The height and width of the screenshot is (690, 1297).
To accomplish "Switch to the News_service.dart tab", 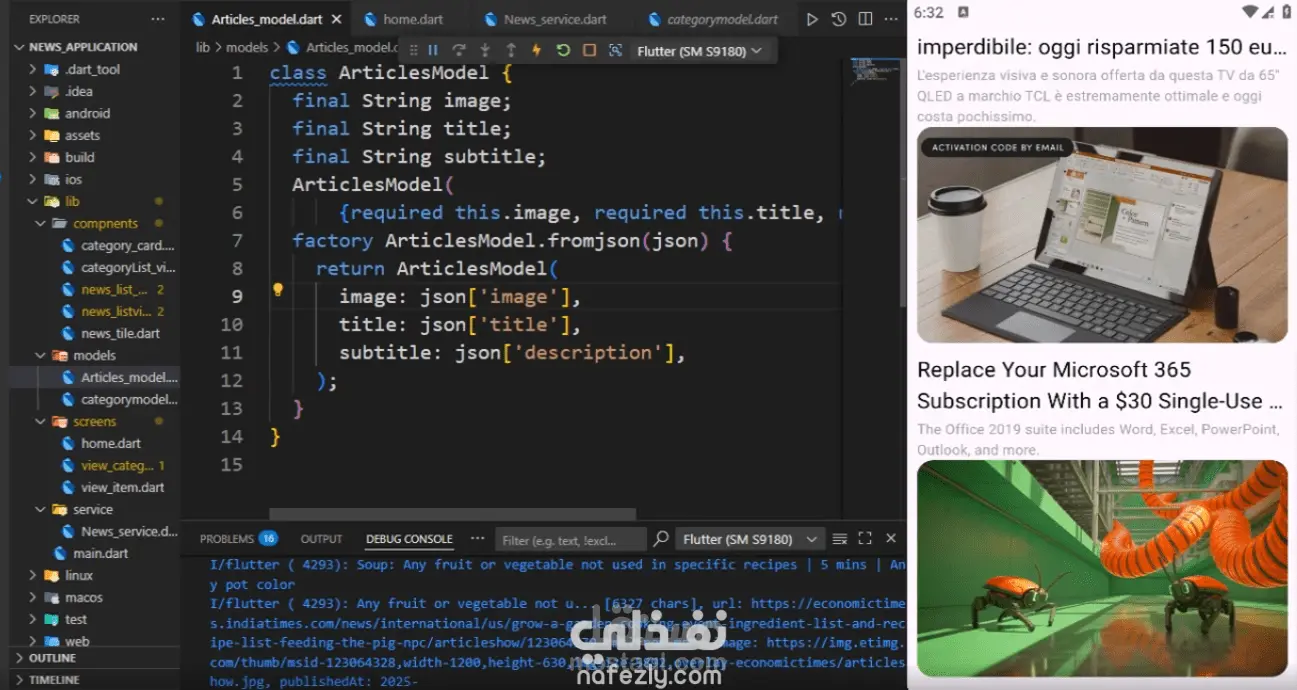I will (554, 19).
